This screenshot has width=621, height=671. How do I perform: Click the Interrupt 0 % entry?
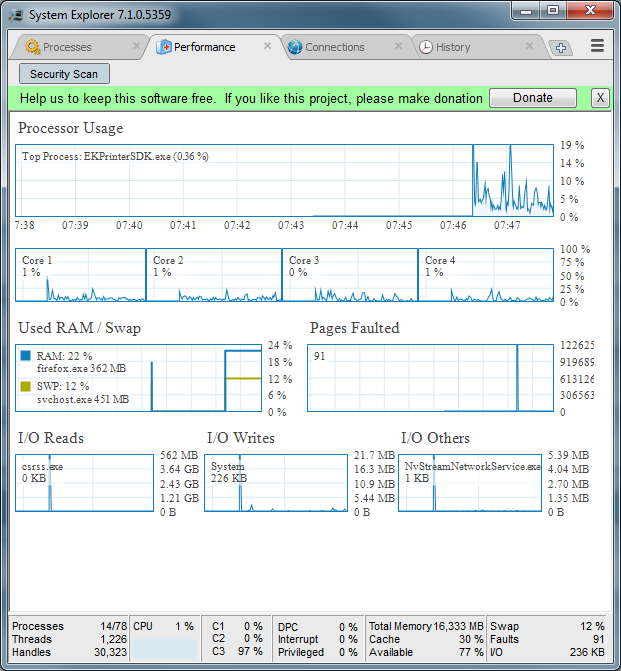(x=318, y=639)
